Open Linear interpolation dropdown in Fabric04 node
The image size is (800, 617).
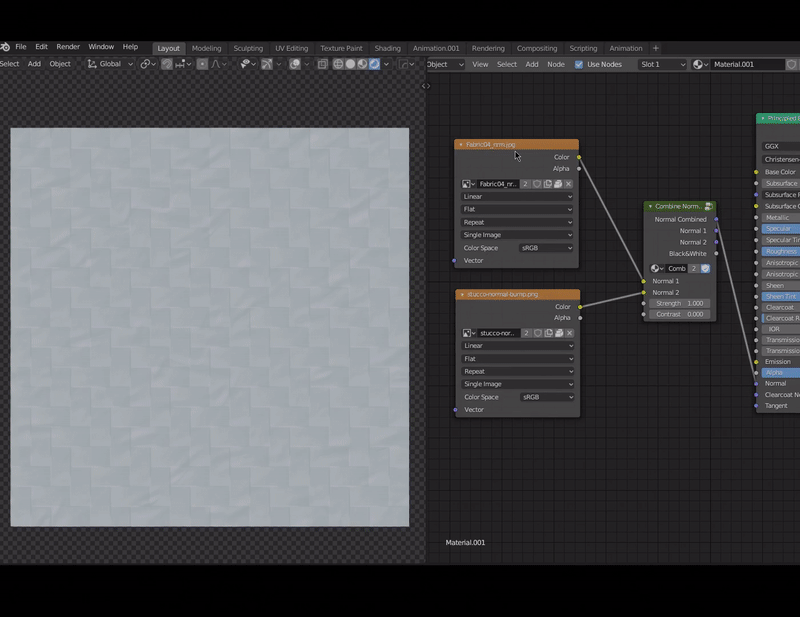click(x=517, y=196)
